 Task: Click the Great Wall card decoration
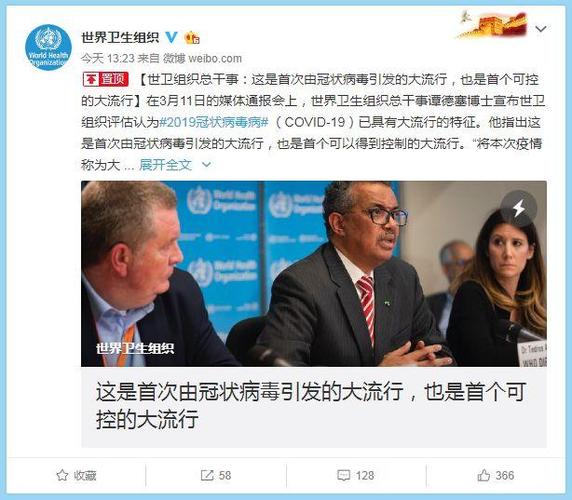coord(492,24)
